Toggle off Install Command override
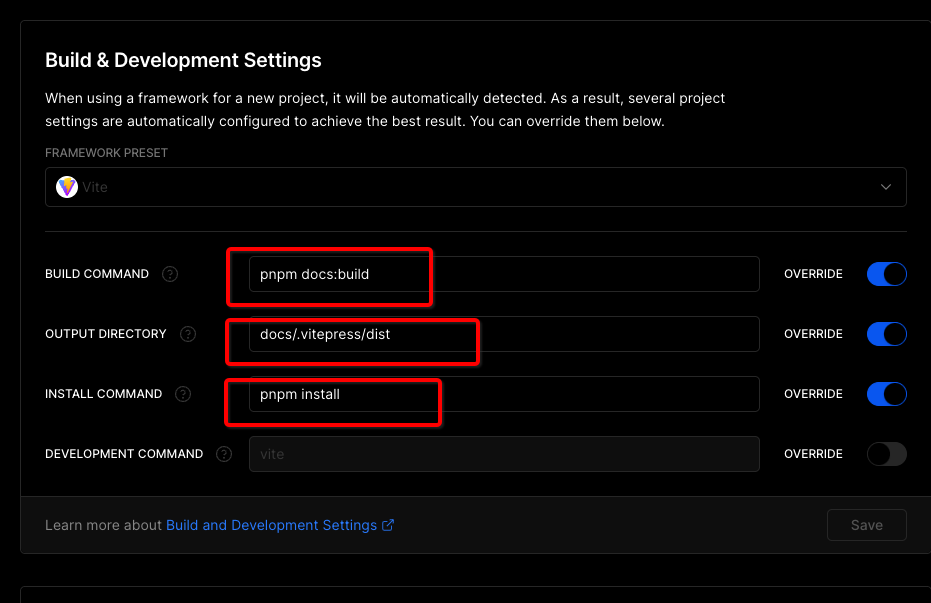The width and height of the screenshot is (931, 603). [886, 394]
